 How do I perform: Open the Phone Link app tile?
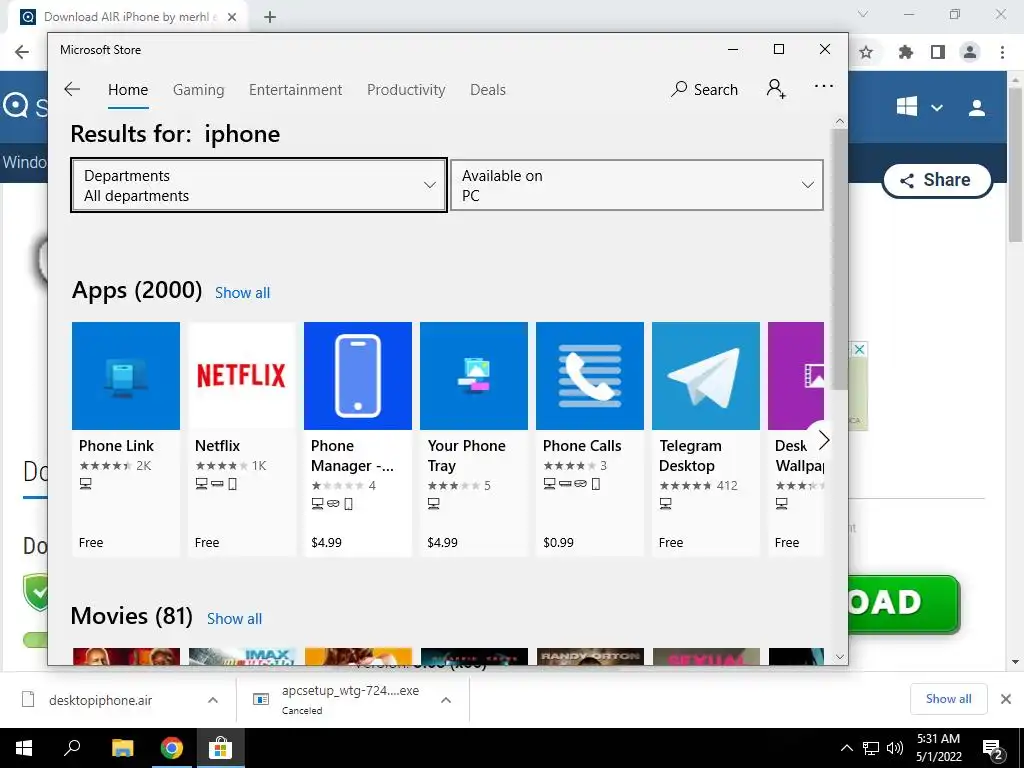coord(125,438)
